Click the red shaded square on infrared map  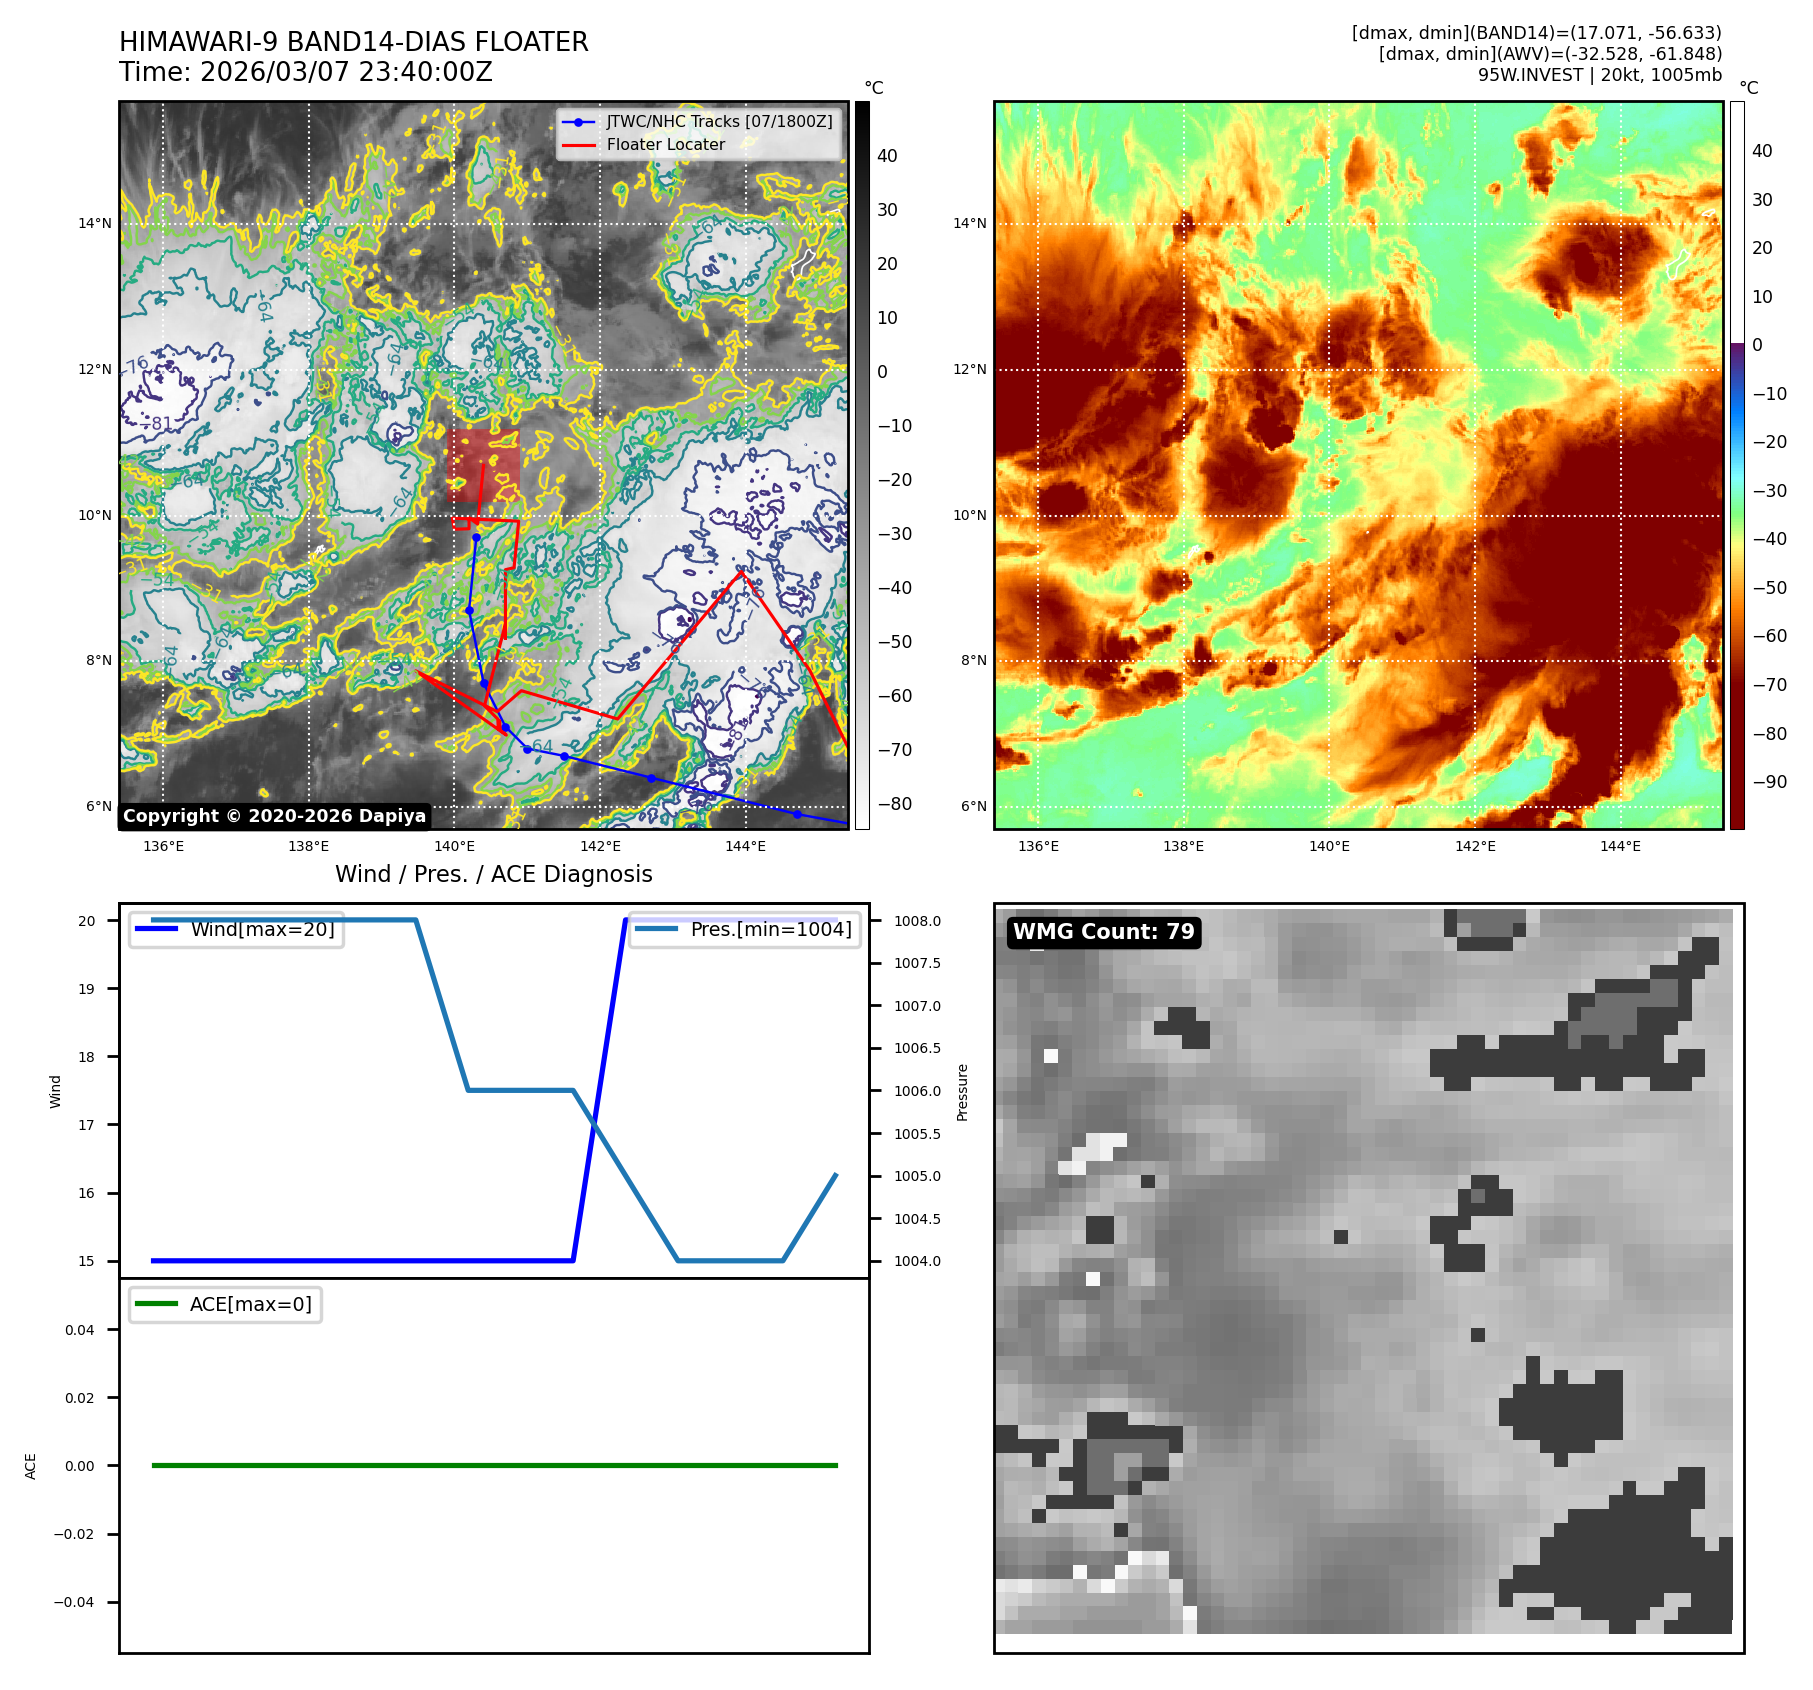tap(483, 465)
